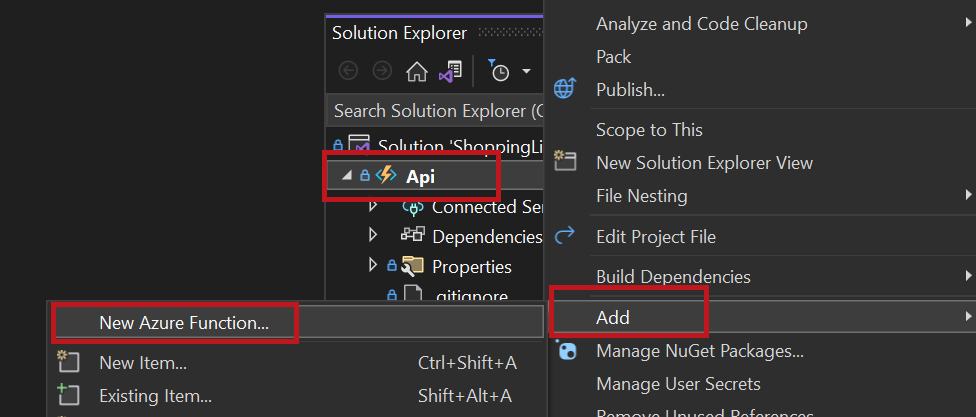Screen dimensions: 976x417
Task: Collapse the Api project node
Action: point(347,176)
